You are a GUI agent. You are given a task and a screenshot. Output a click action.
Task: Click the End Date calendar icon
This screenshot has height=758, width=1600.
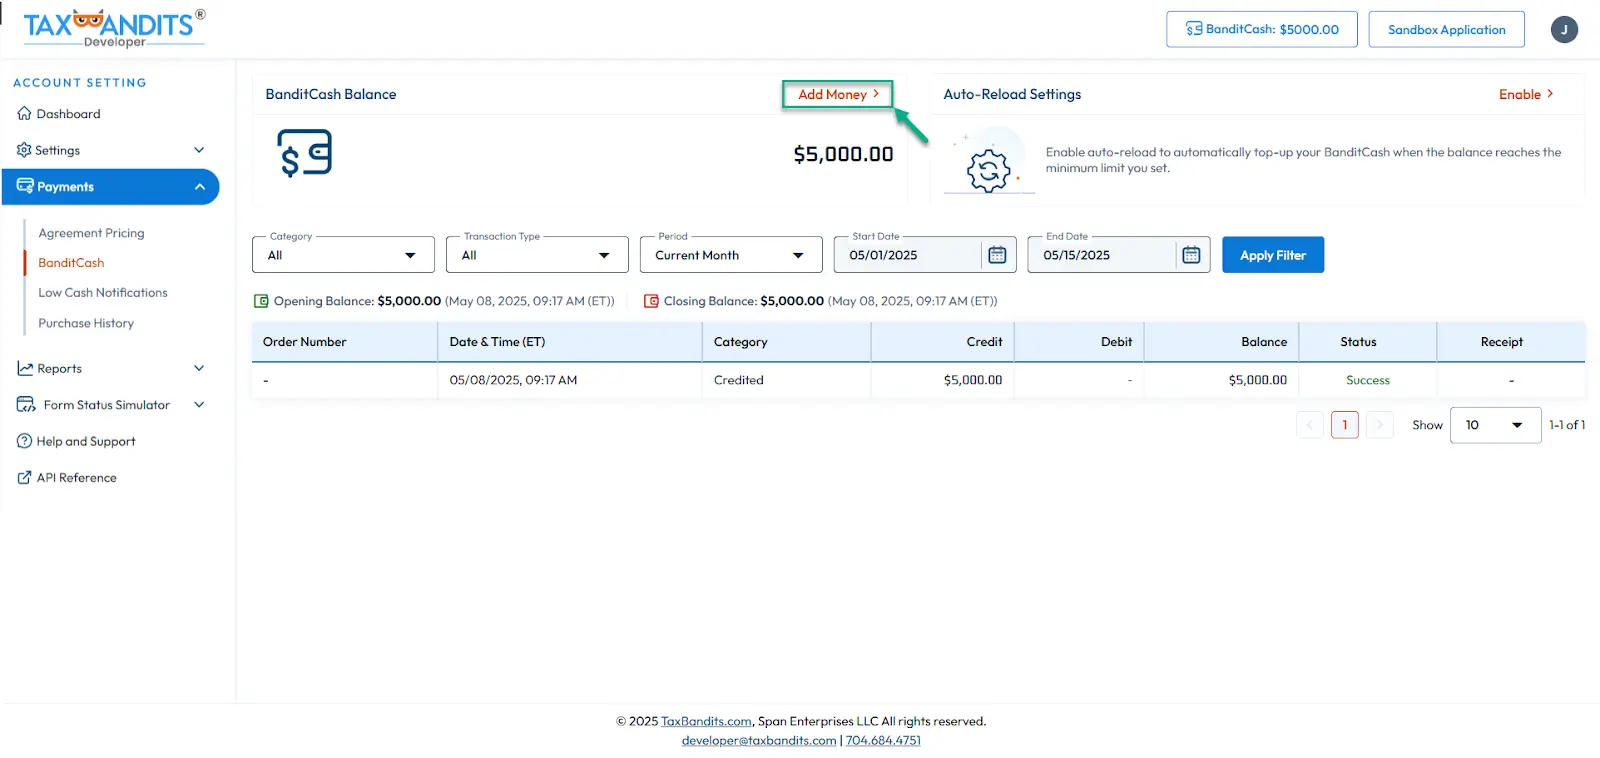[x=1191, y=255]
